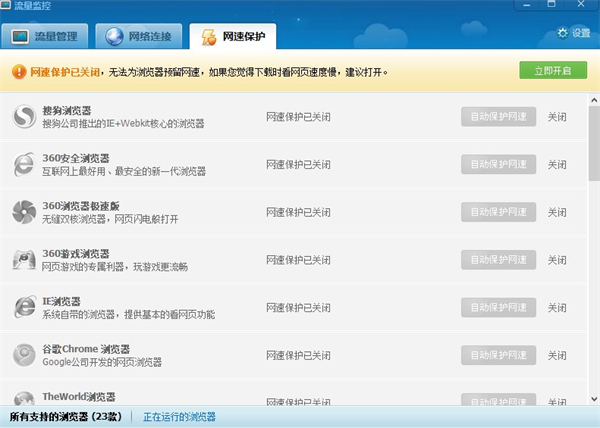Click 网速保护已关闭 status in IE浏览器 row
This screenshot has height=428, width=600.
tap(298, 308)
